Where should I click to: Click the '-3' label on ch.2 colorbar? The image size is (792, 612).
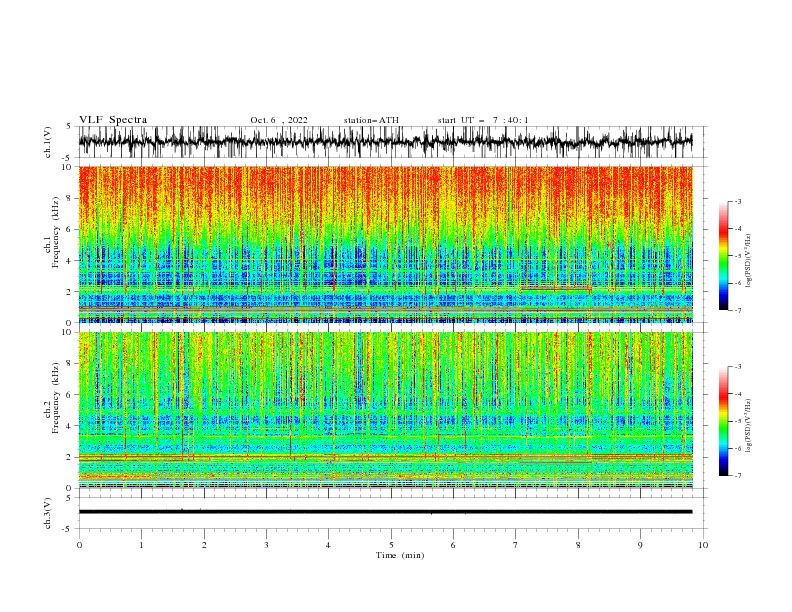pyautogui.click(x=737, y=367)
